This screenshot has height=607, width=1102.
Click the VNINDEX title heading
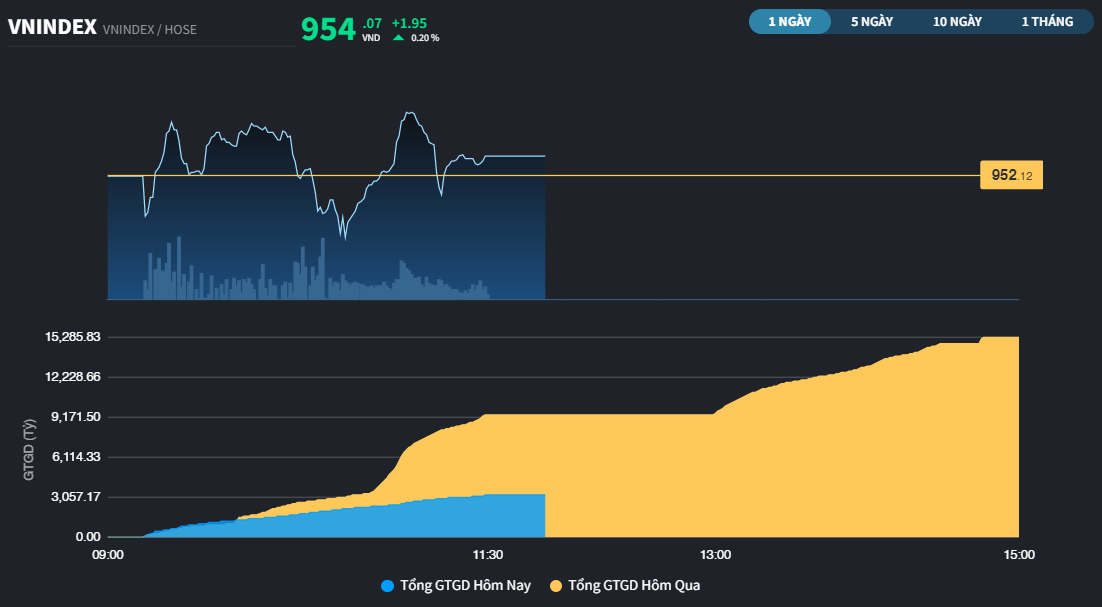coord(52,28)
